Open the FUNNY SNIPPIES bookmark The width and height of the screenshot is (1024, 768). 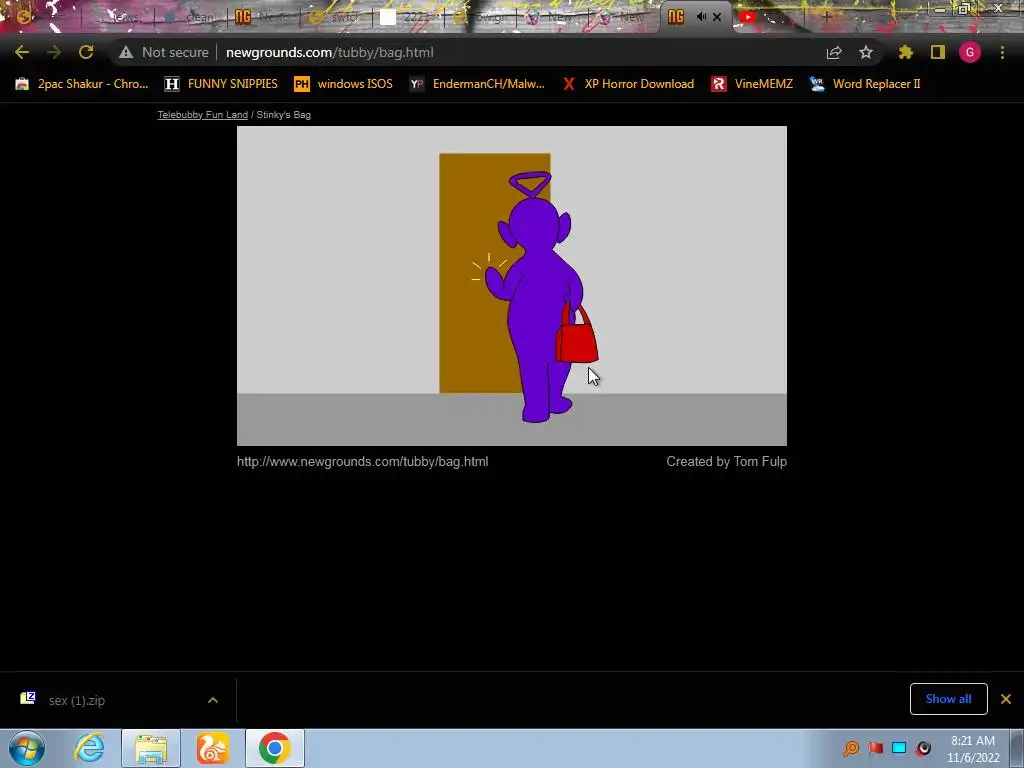221,84
